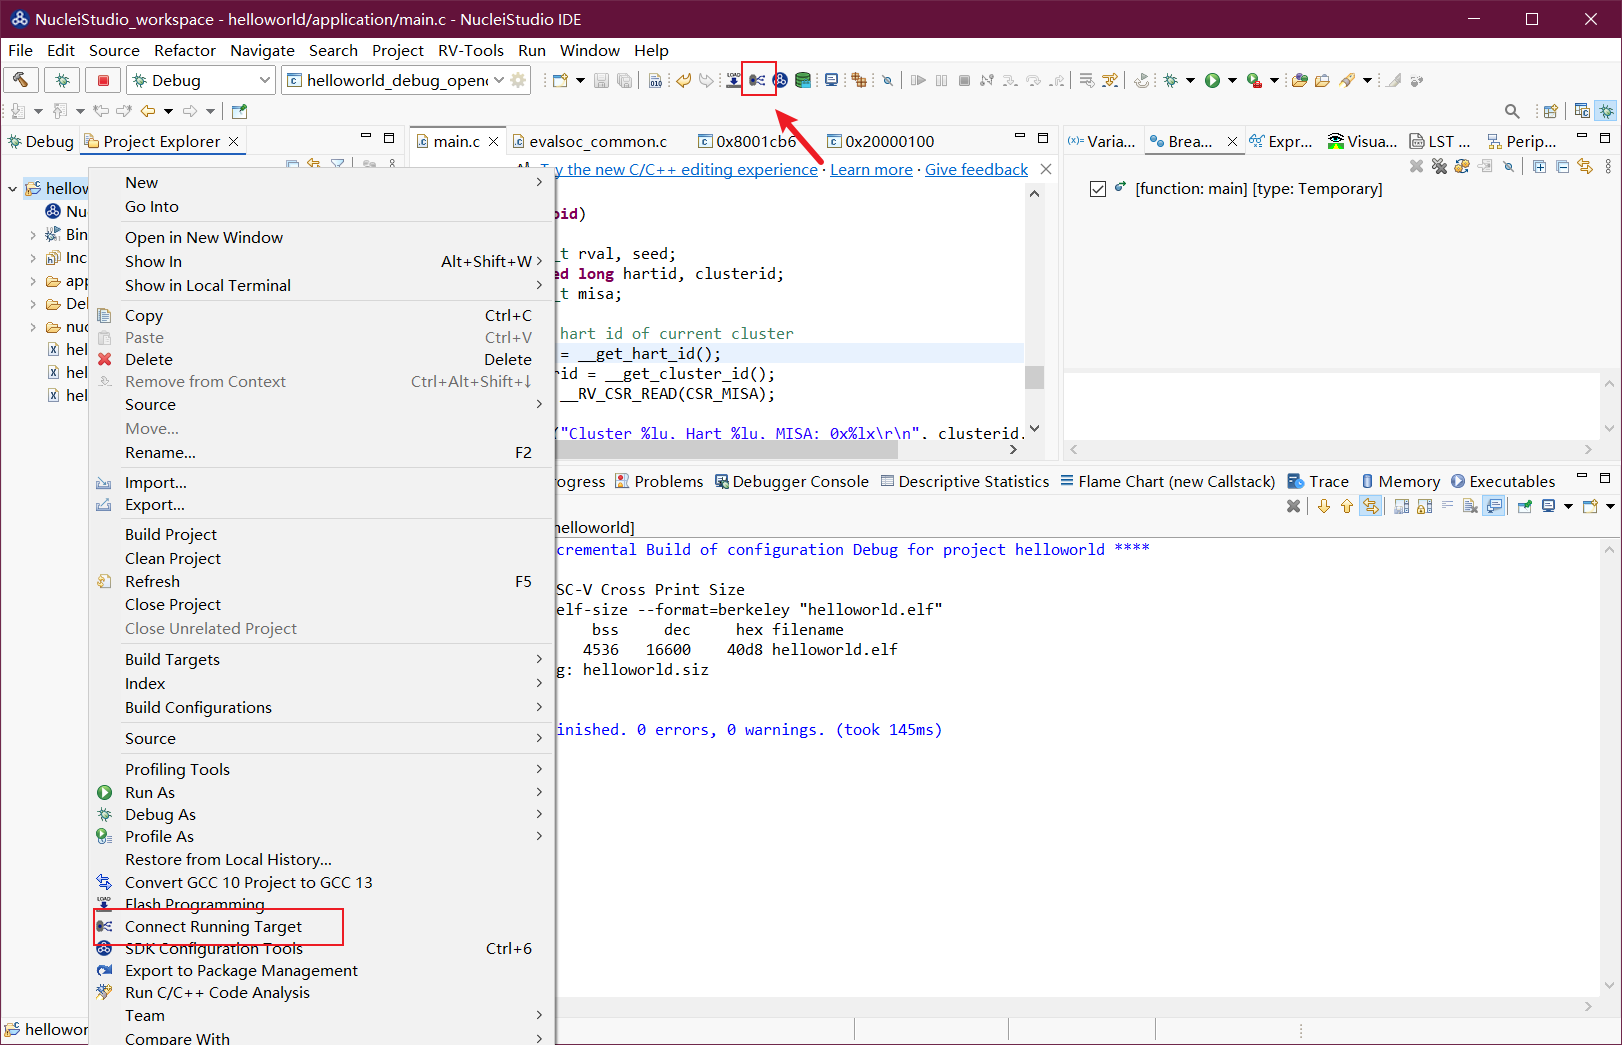Uncheck the function main breakpoint checkbox
This screenshot has width=1622, height=1045.
[x=1098, y=189]
